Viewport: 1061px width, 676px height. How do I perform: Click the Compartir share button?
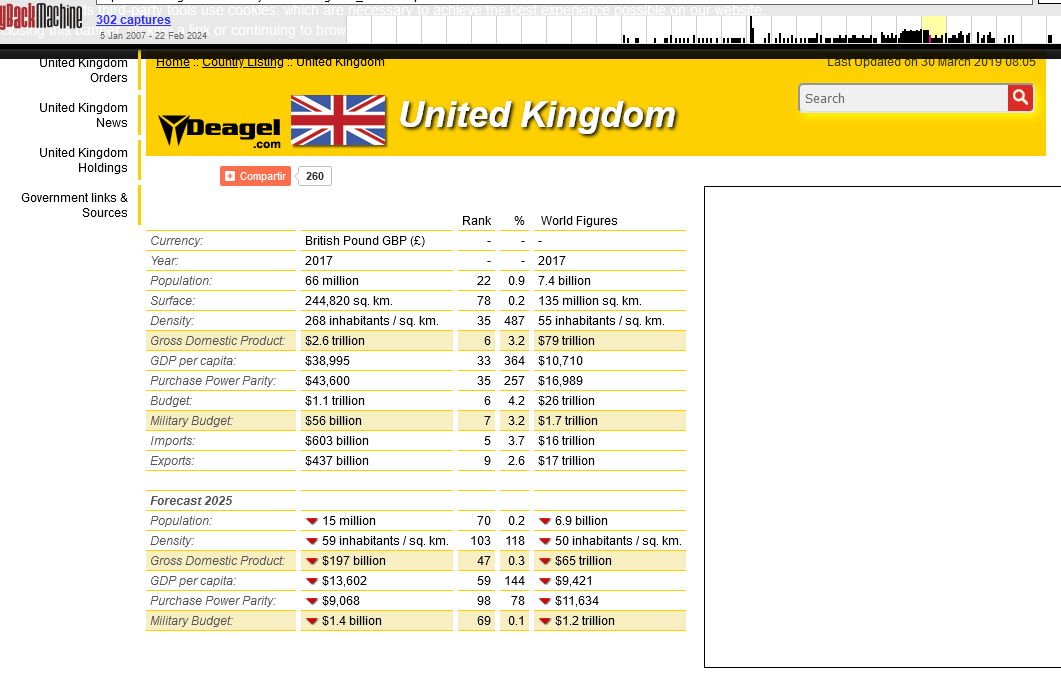click(255, 176)
